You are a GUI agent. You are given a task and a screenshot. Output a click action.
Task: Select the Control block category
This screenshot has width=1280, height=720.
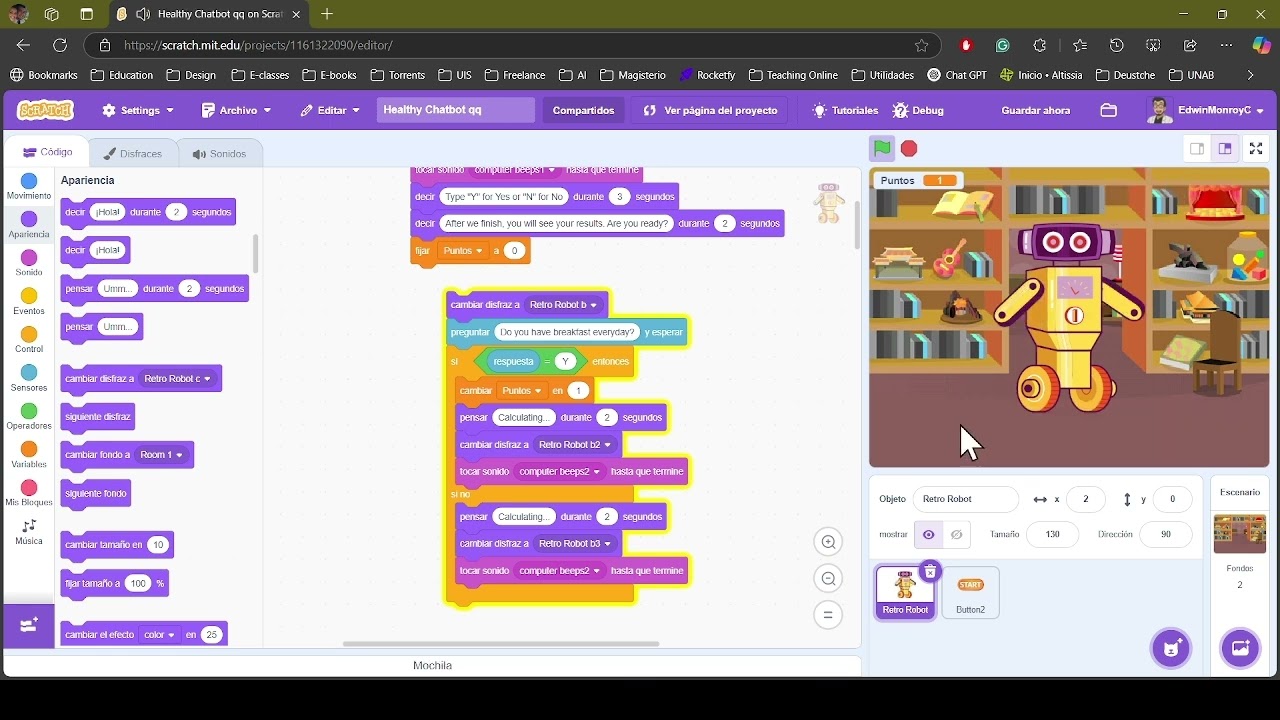click(29, 340)
